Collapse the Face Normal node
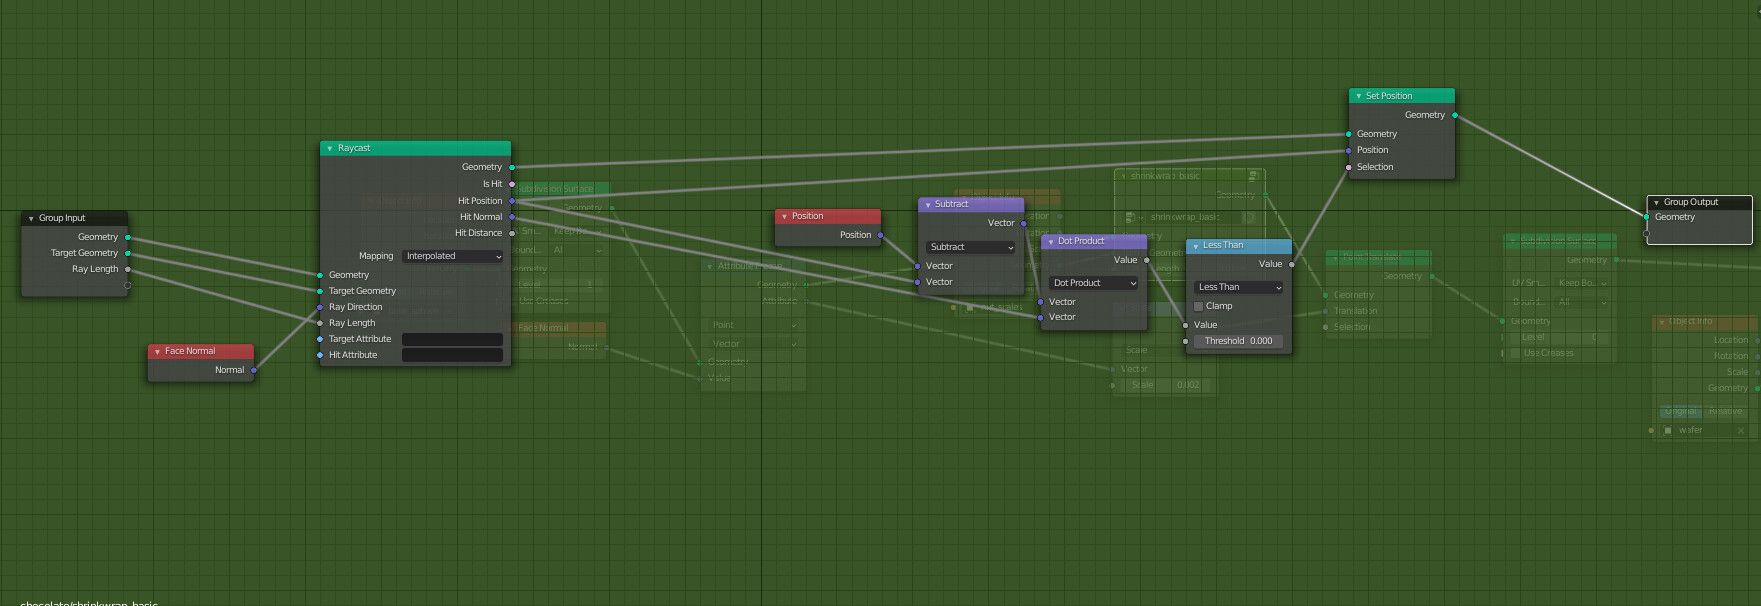 click(x=157, y=351)
